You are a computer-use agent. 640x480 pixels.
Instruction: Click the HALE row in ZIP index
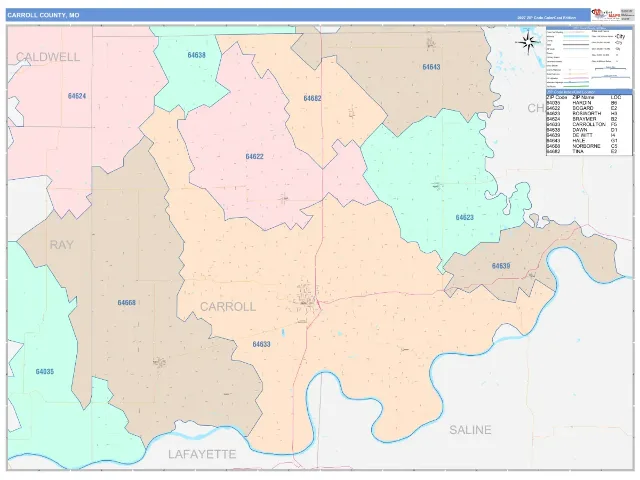click(x=582, y=140)
